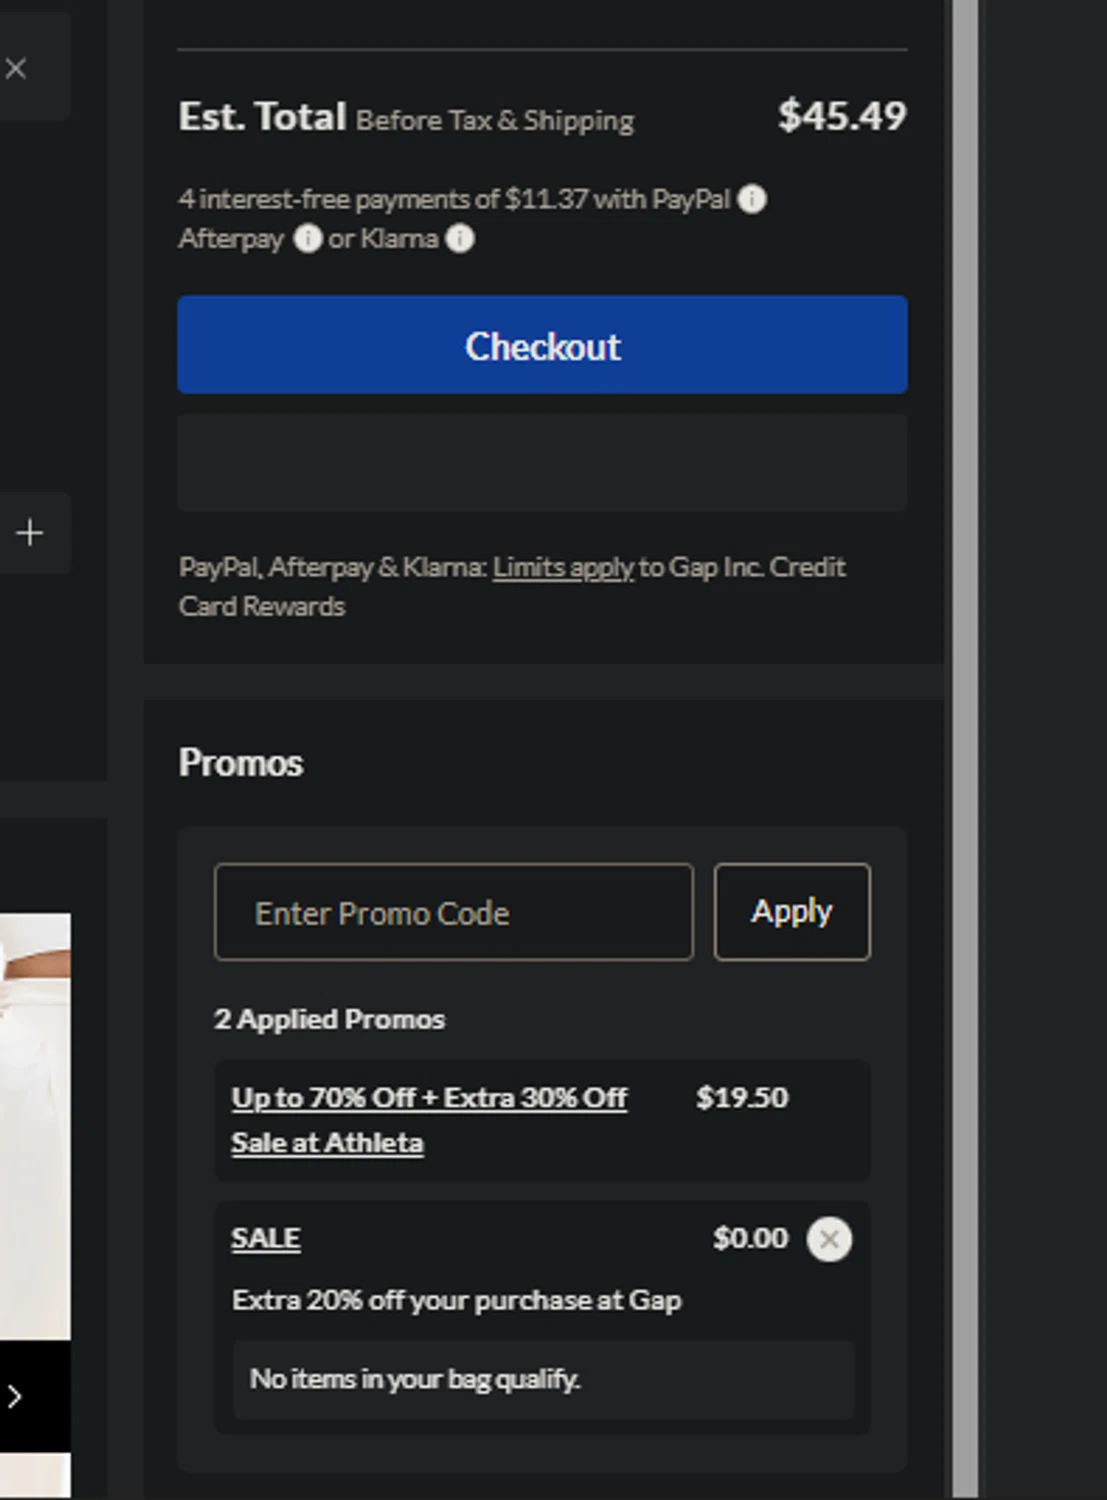Click the $45.49 estimated total amount

click(841, 116)
